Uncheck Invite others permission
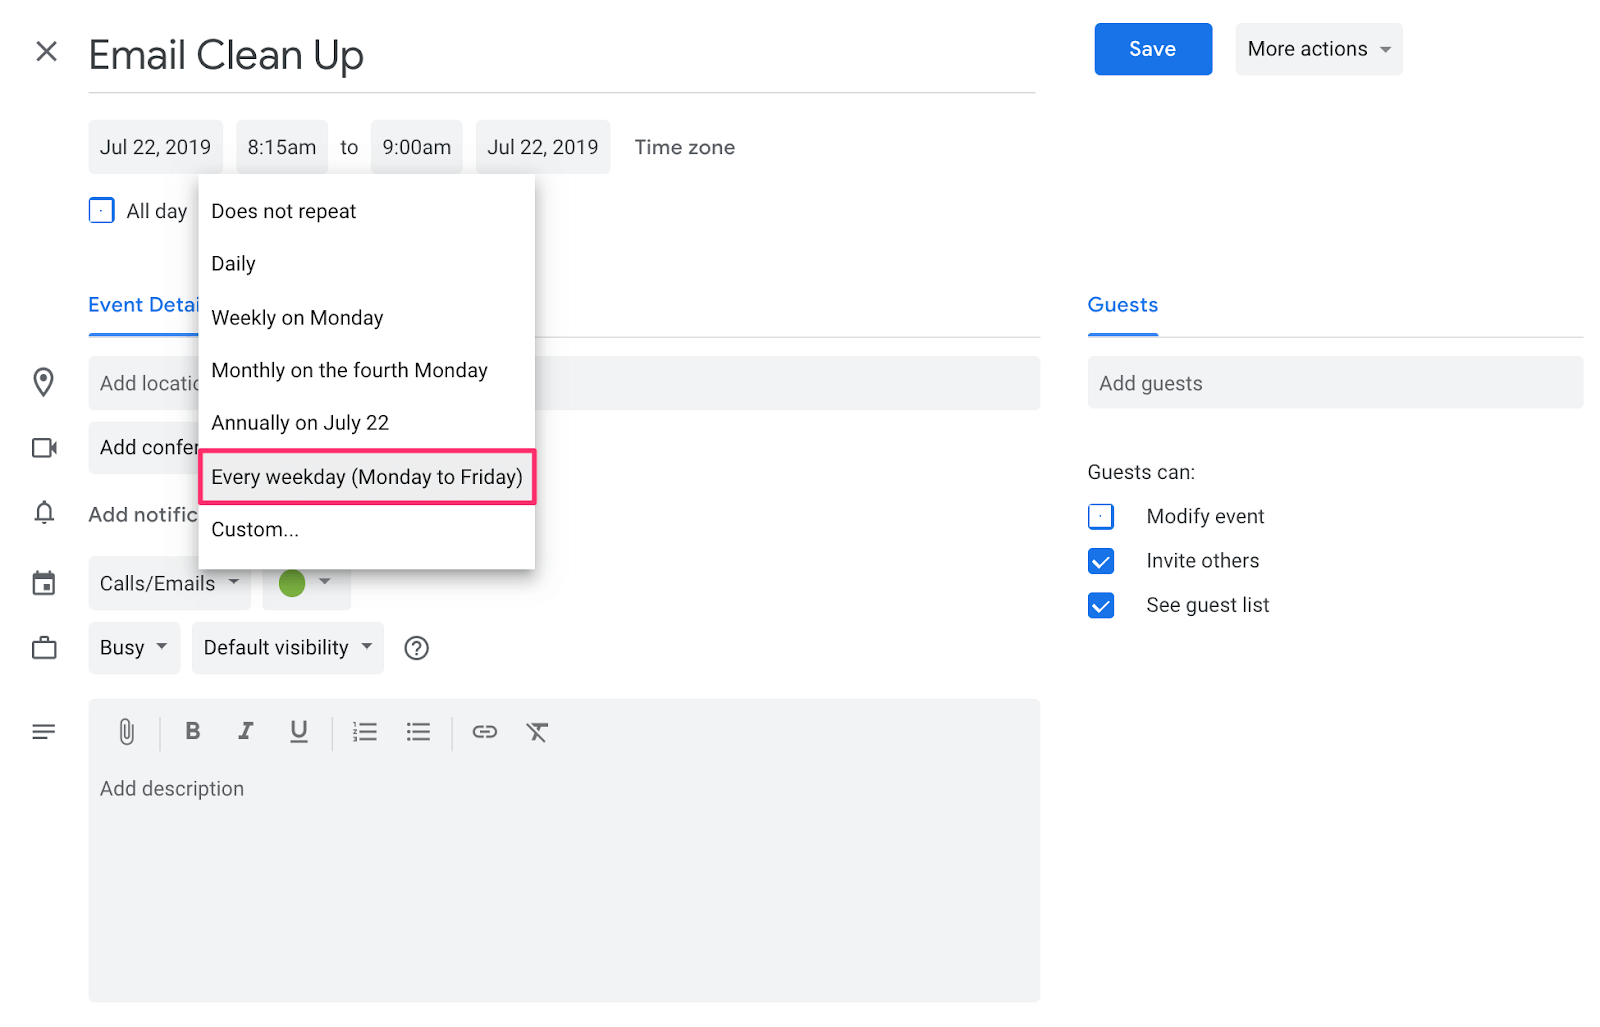 tap(1101, 561)
